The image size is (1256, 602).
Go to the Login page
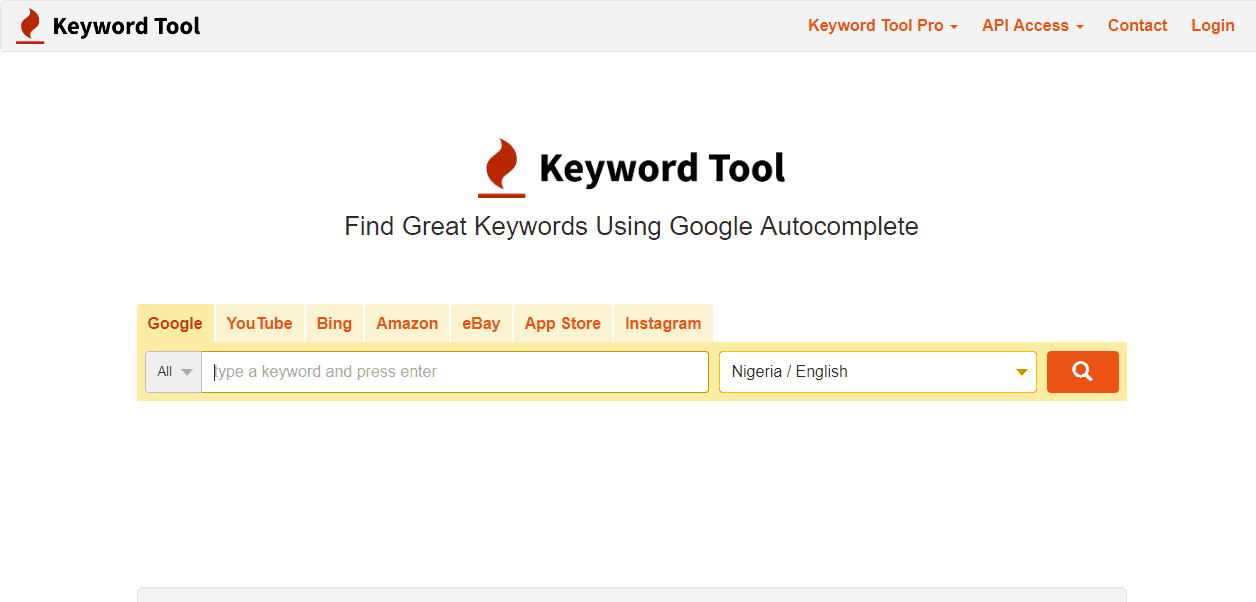click(1213, 26)
